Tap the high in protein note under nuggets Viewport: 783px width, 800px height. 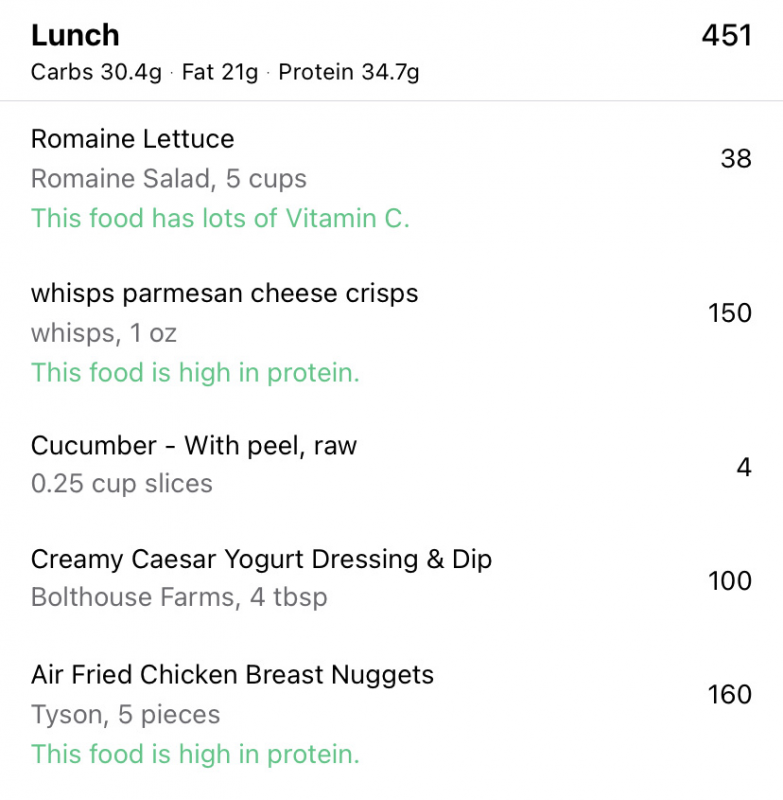click(195, 754)
